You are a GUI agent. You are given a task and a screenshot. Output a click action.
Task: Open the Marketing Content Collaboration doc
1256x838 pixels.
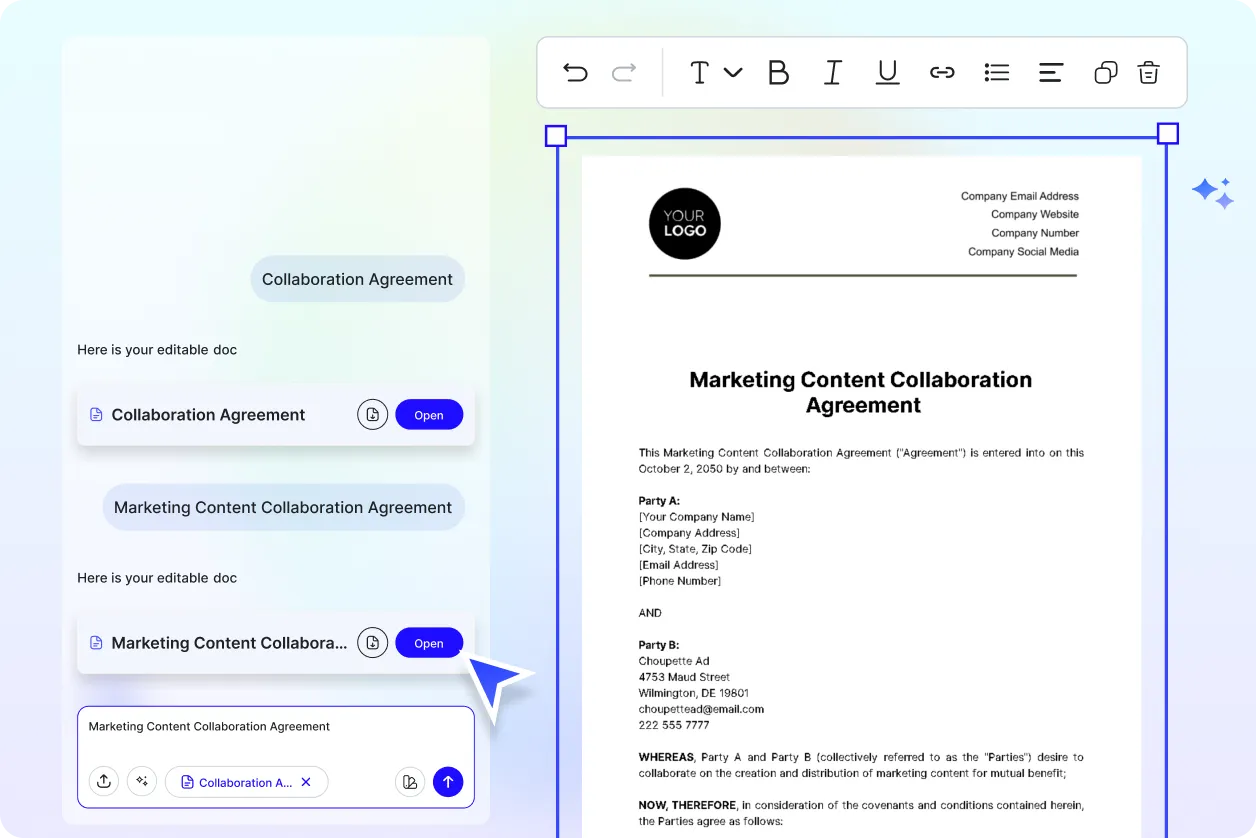[429, 643]
